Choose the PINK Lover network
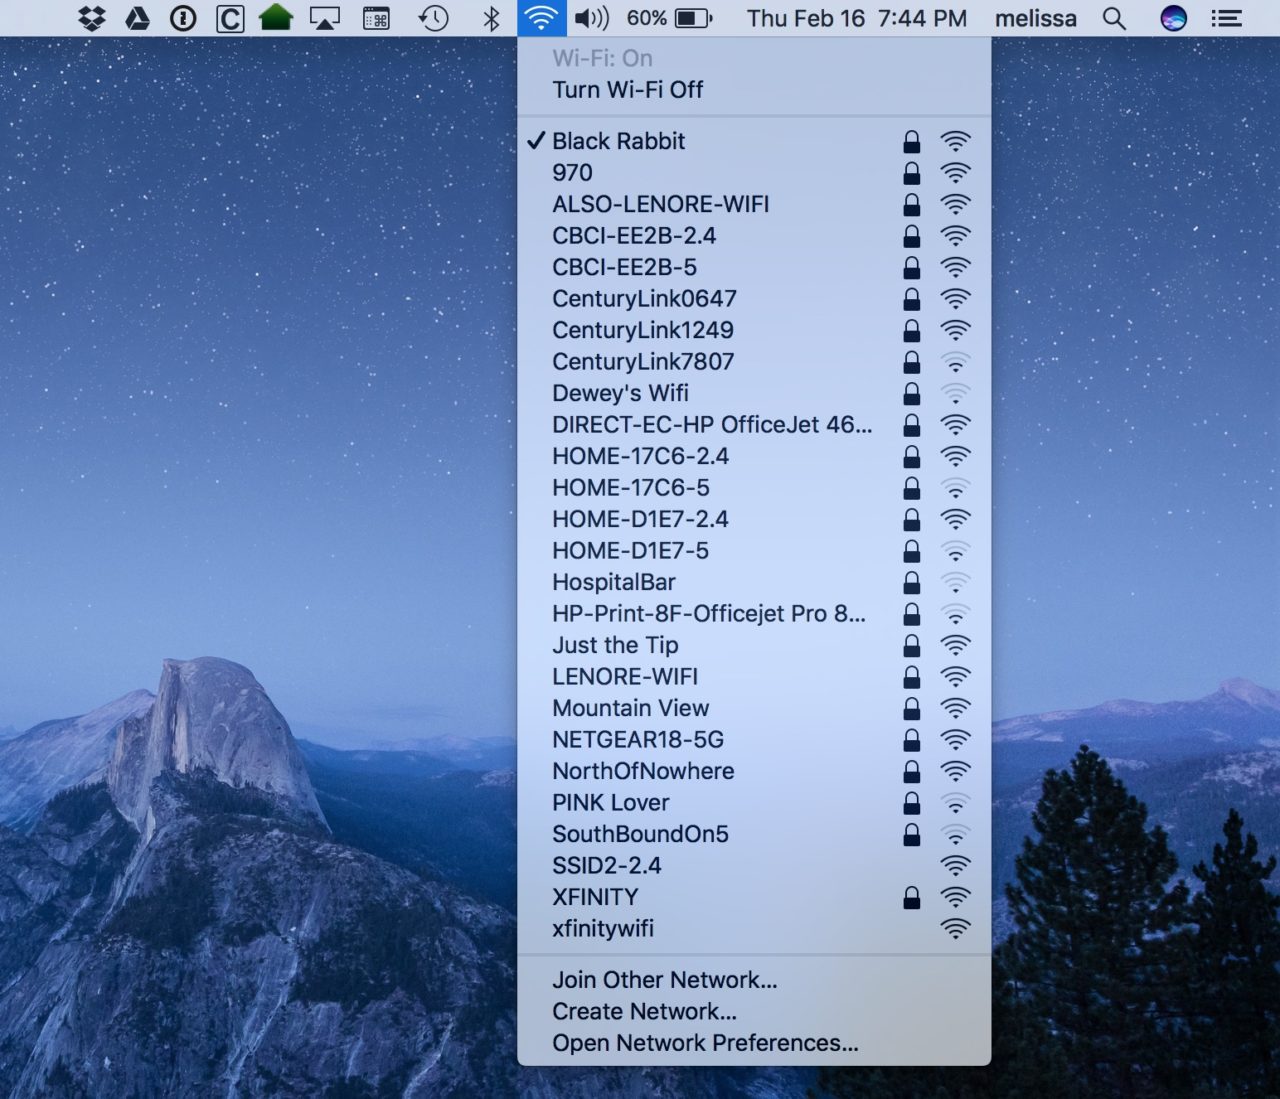Viewport: 1280px width, 1099px height. tap(754, 803)
